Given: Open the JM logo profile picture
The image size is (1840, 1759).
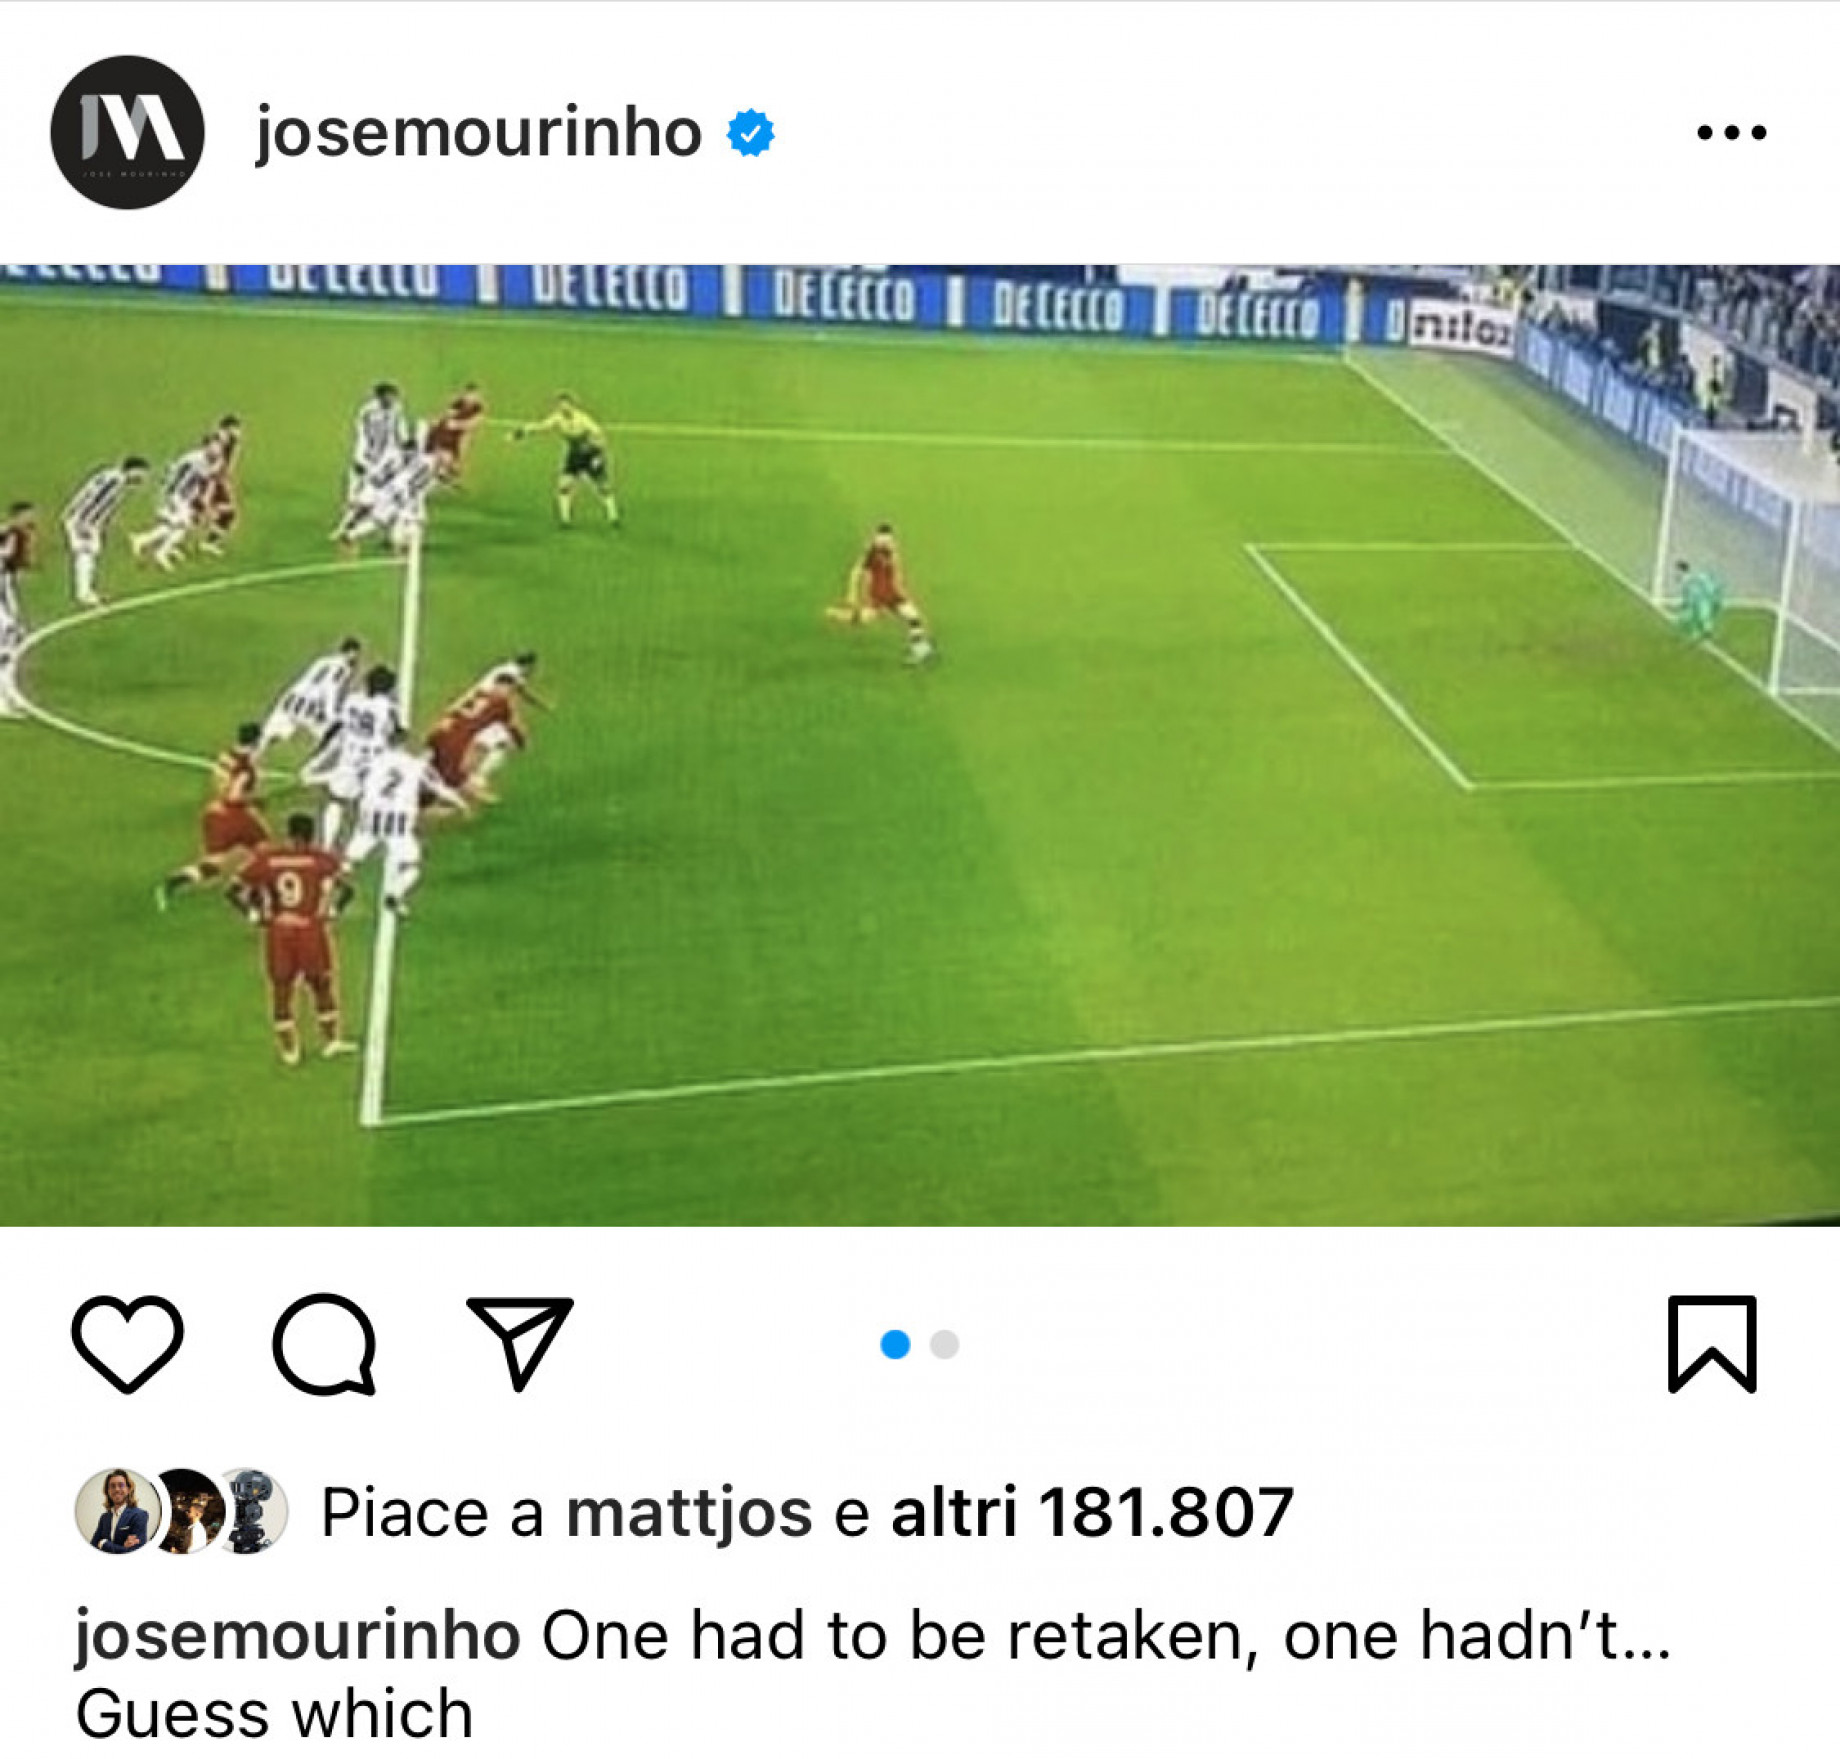Looking at the screenshot, I should 127,132.
